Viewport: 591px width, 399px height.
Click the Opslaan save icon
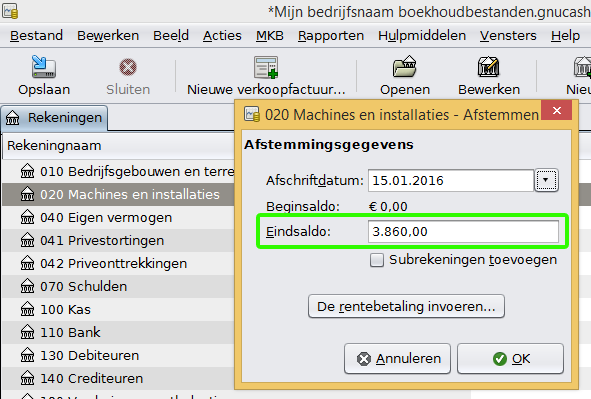click(x=44, y=67)
